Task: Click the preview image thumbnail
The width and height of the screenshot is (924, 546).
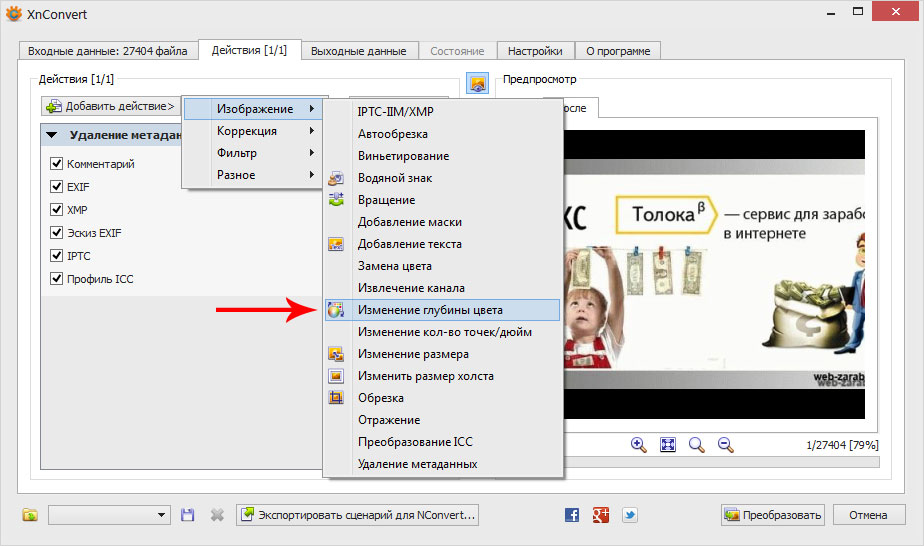Action: pos(714,274)
